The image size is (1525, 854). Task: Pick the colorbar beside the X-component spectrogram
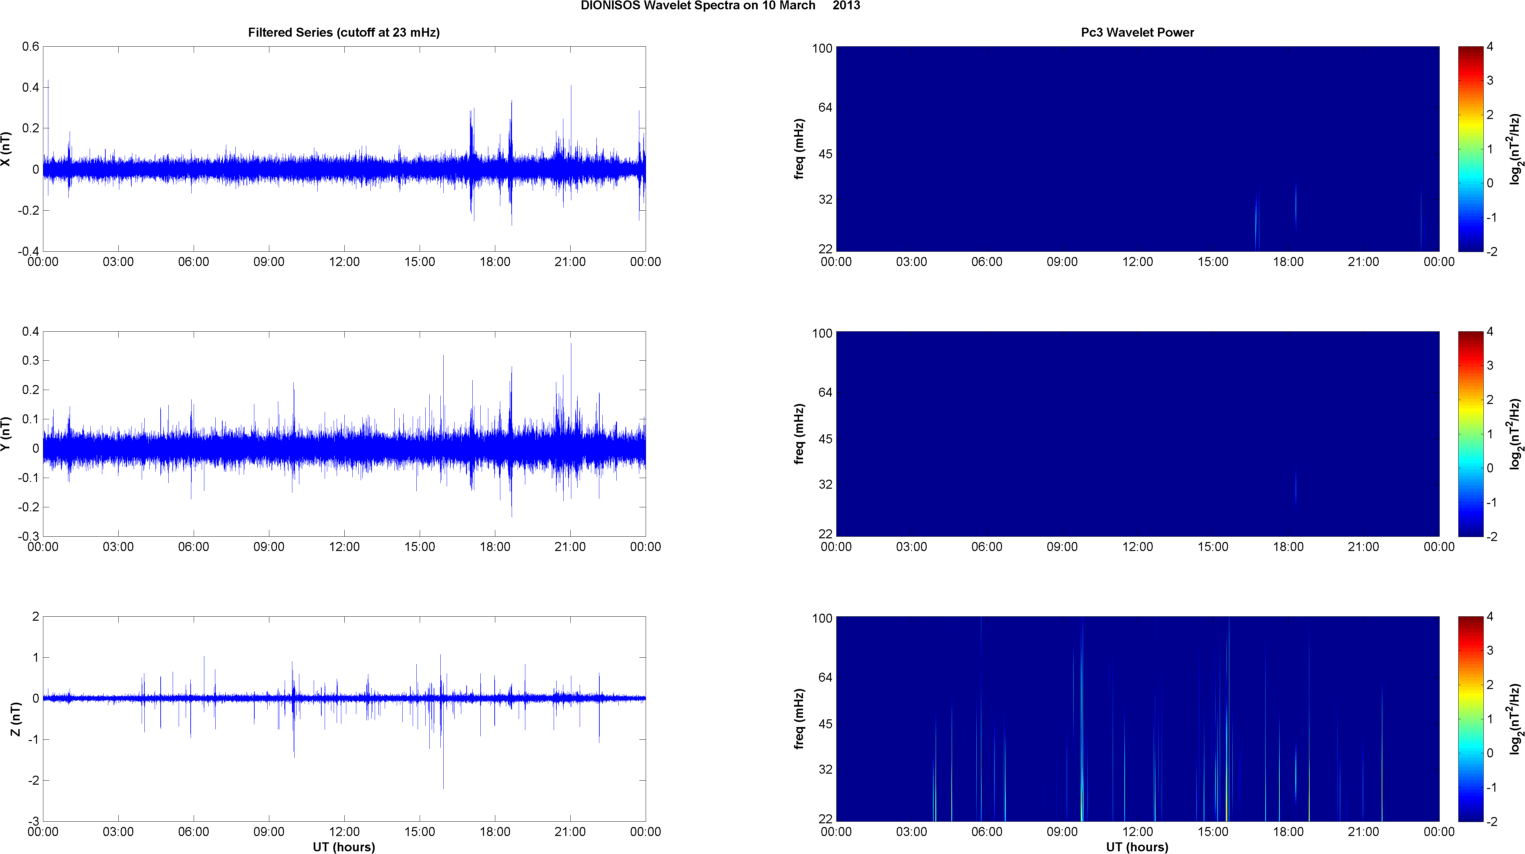pos(1470,149)
